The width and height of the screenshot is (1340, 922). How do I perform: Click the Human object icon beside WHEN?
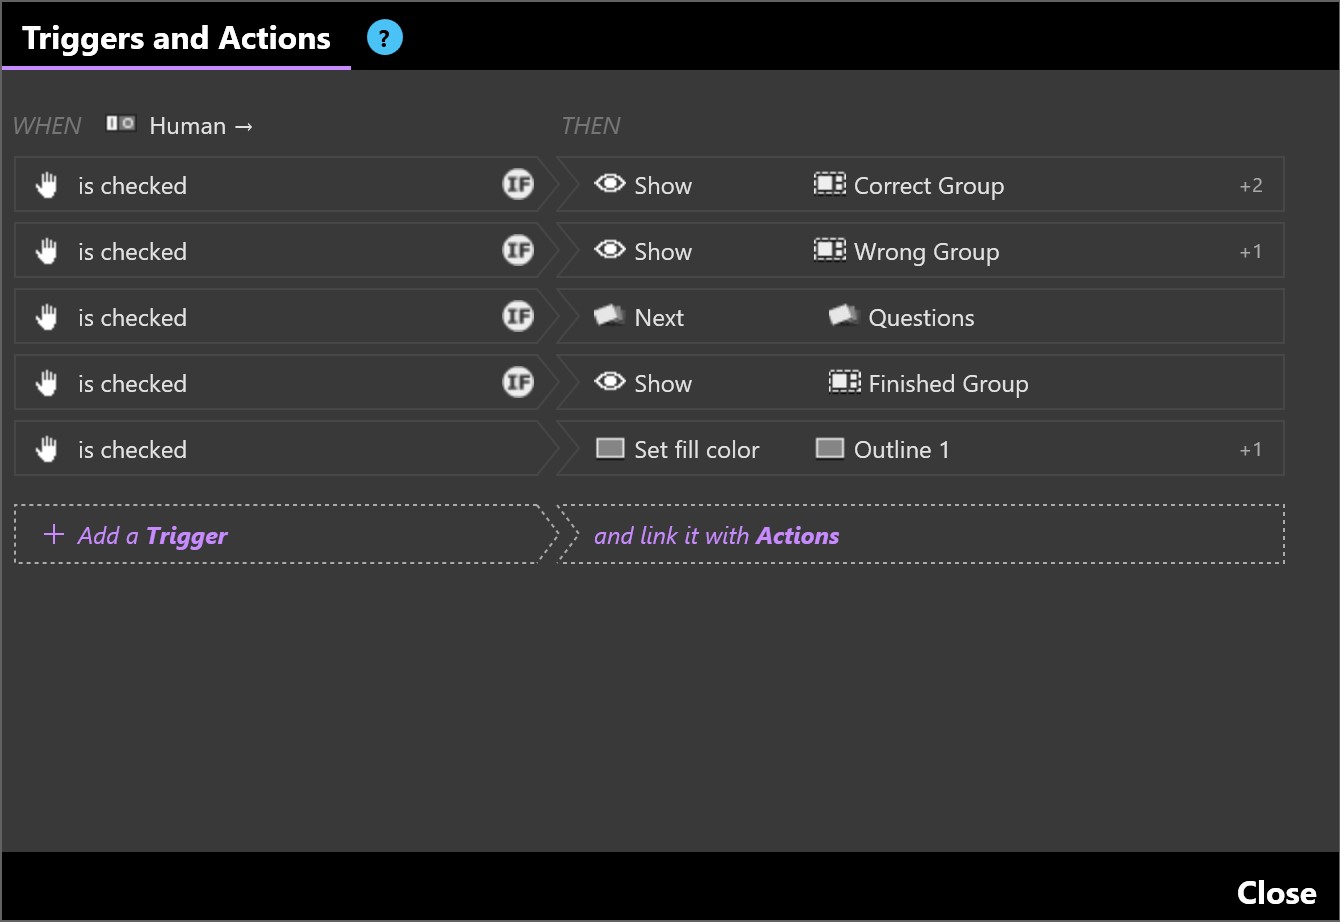[x=121, y=124]
